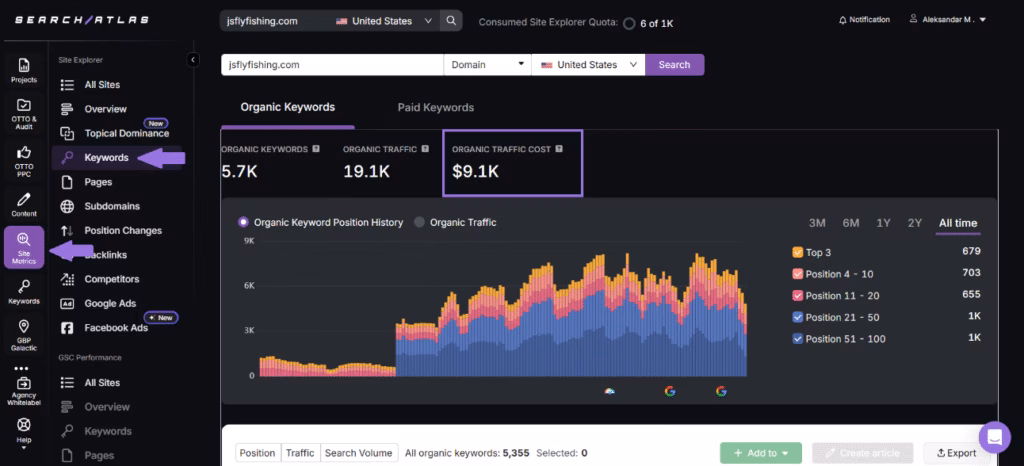Viewport: 1024px width, 466px height.
Task: Select the 6M time range
Action: [850, 223]
